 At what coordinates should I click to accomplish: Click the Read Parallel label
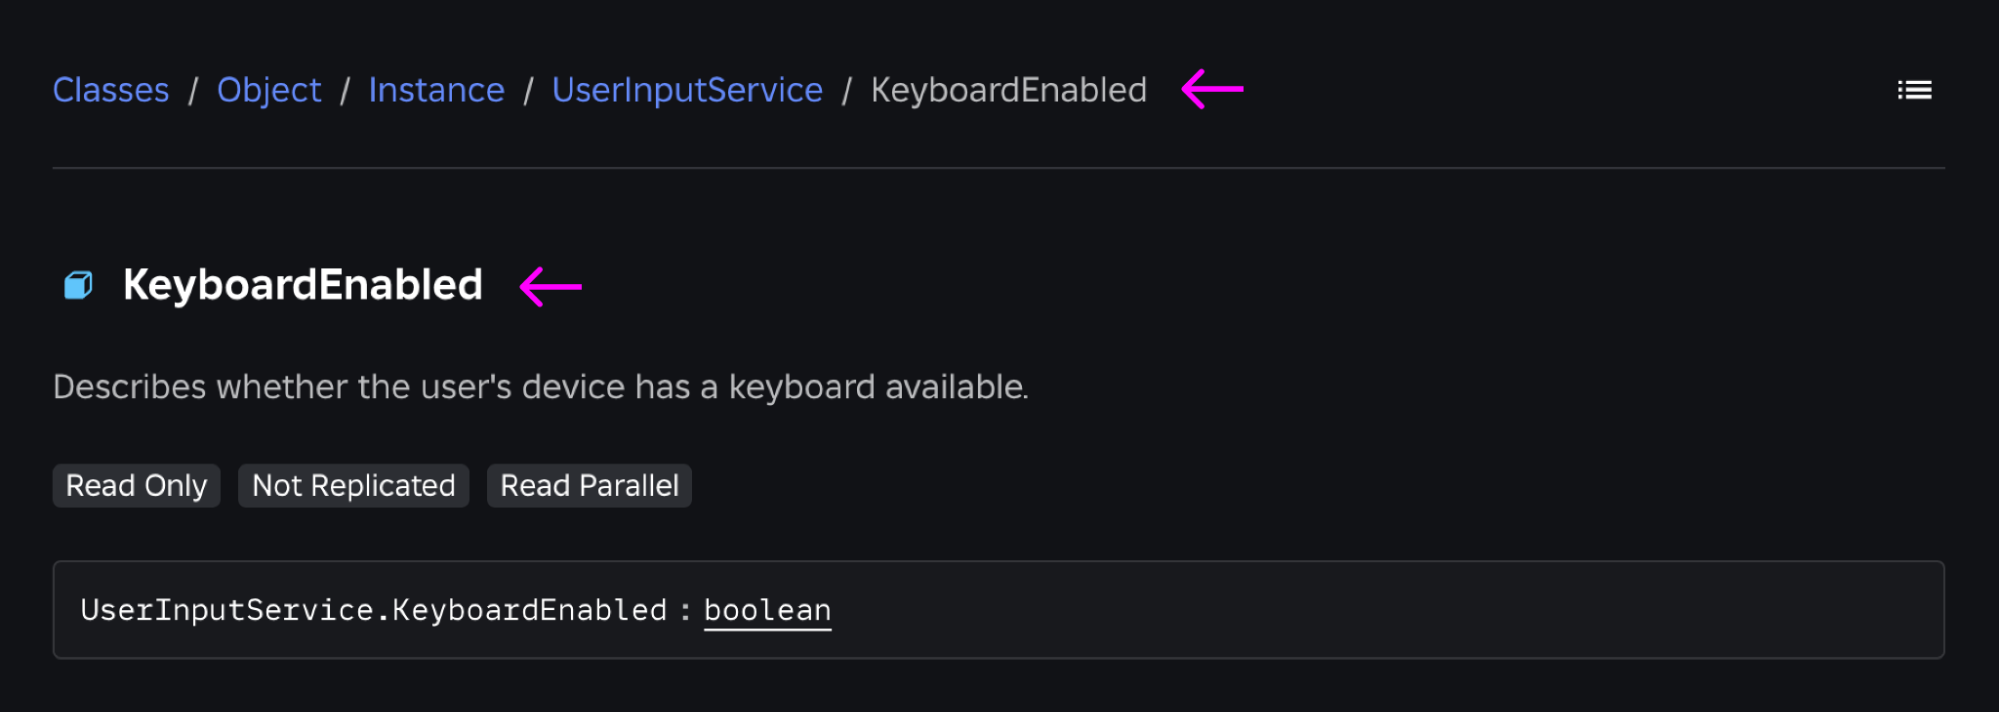point(588,485)
